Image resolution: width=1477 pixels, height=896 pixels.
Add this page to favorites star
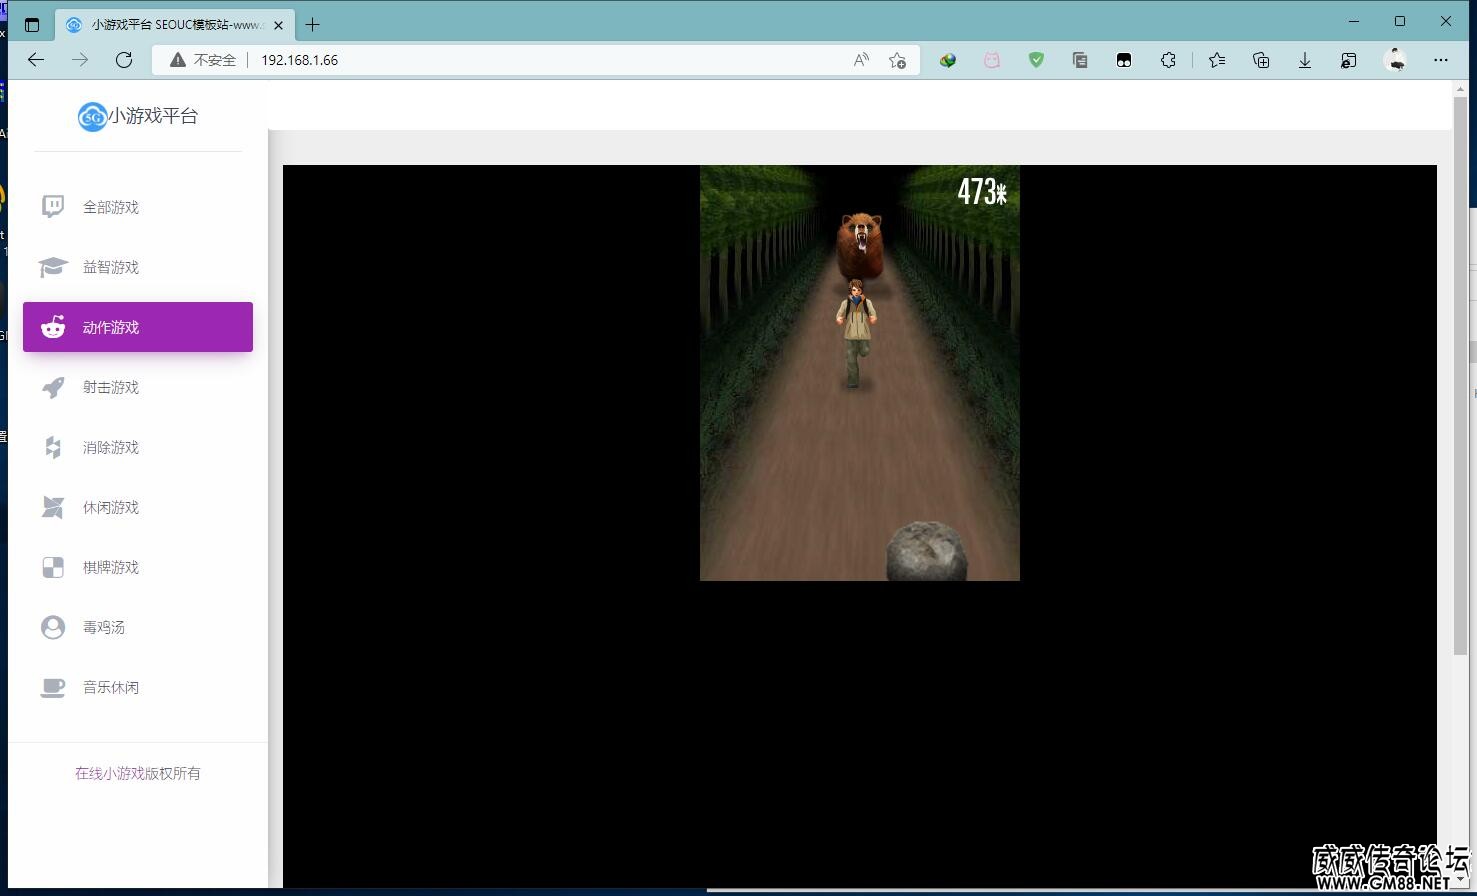(x=898, y=60)
